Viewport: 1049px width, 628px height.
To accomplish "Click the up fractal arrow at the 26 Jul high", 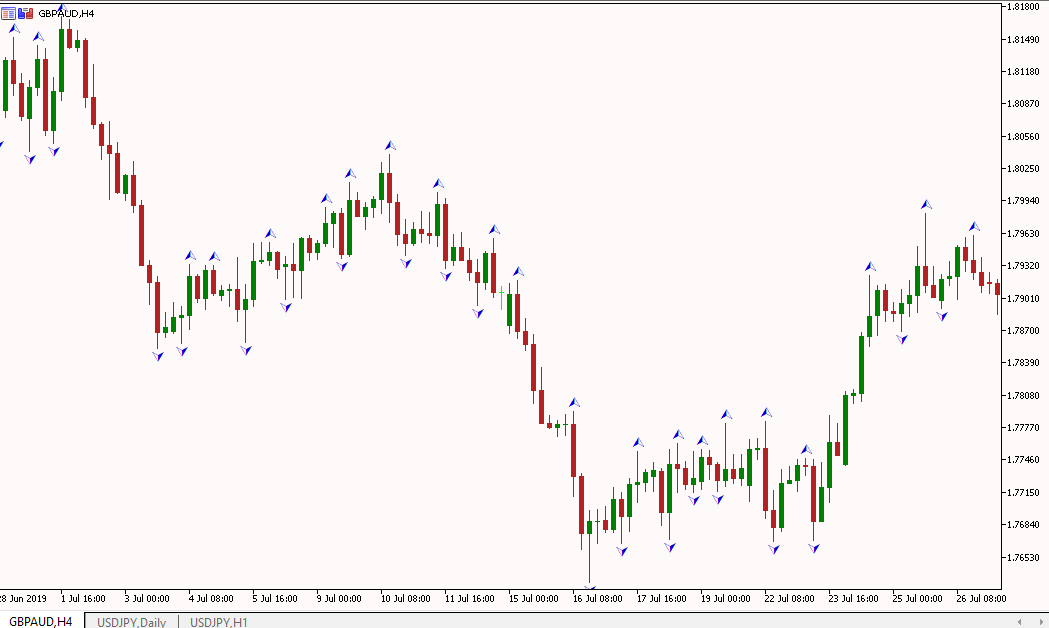I will point(974,227).
